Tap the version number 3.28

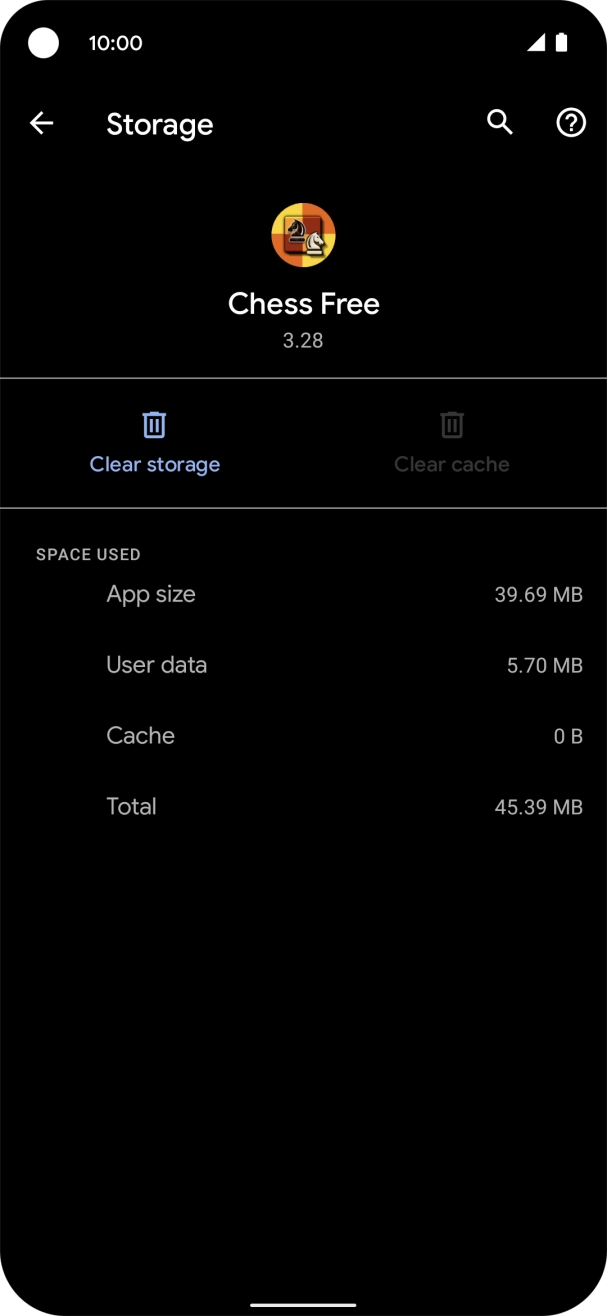point(303,340)
